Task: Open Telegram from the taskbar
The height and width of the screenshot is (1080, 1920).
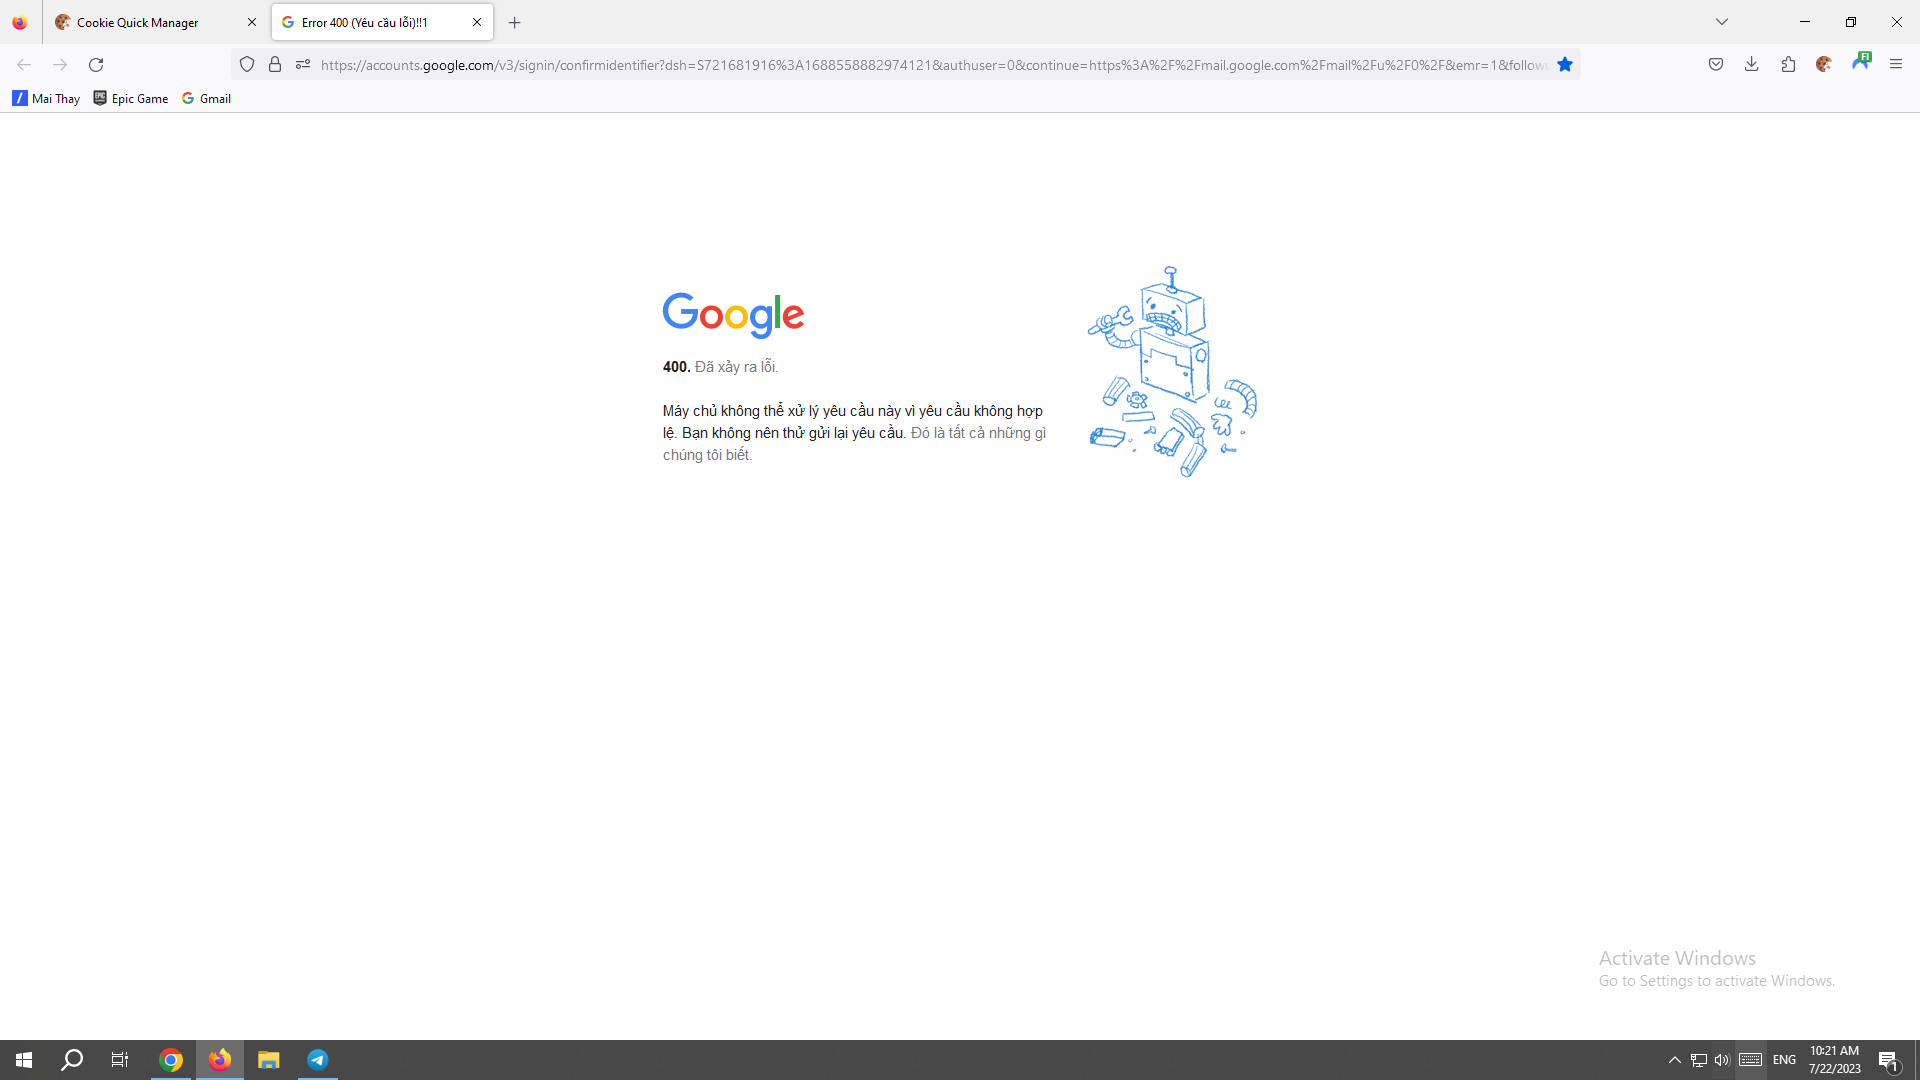Action: click(317, 1060)
